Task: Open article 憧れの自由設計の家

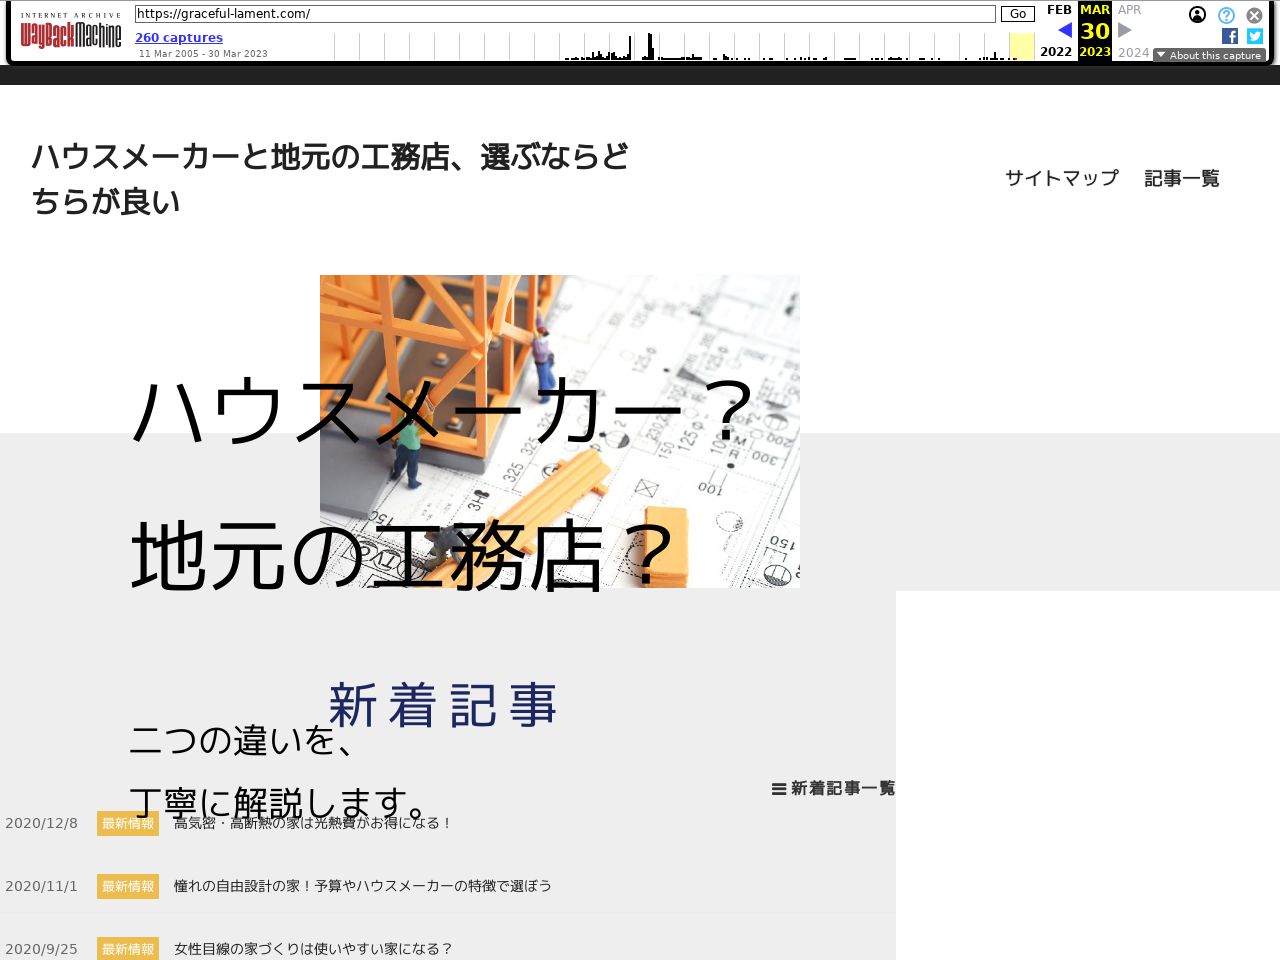Action: (x=362, y=886)
